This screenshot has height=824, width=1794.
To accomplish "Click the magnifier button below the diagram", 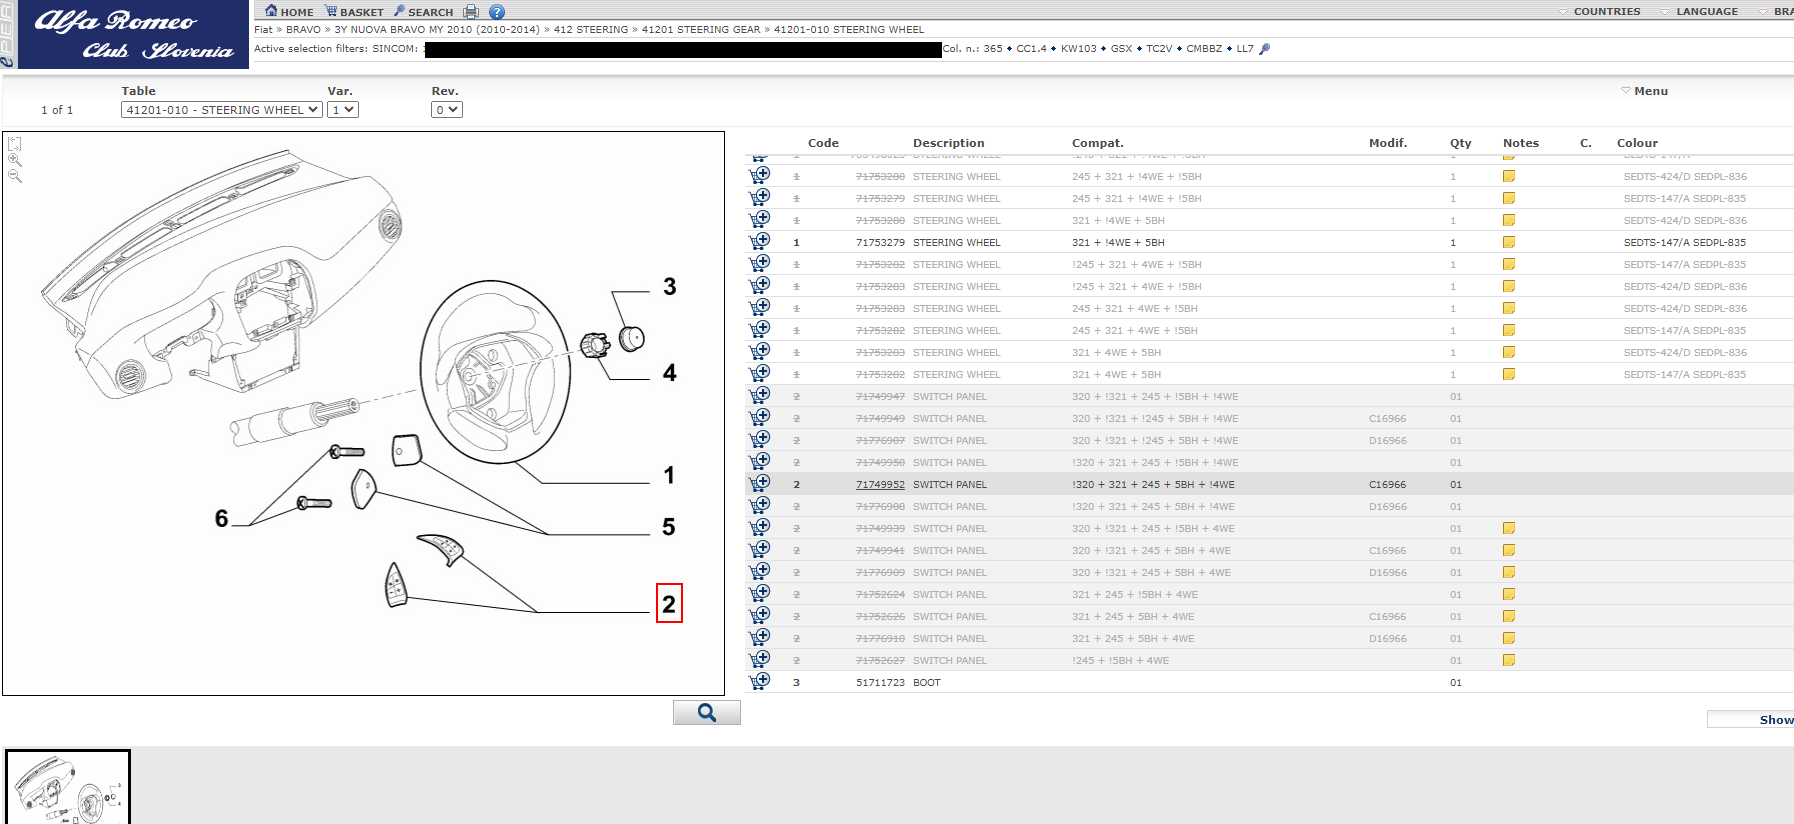I will coord(706,712).
